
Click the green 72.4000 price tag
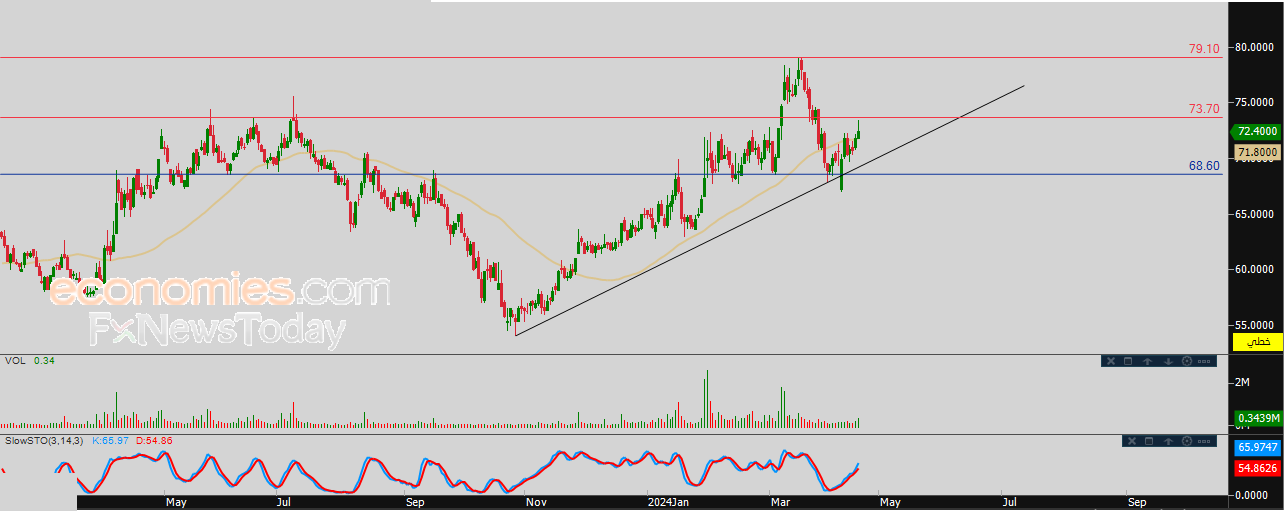point(1257,131)
